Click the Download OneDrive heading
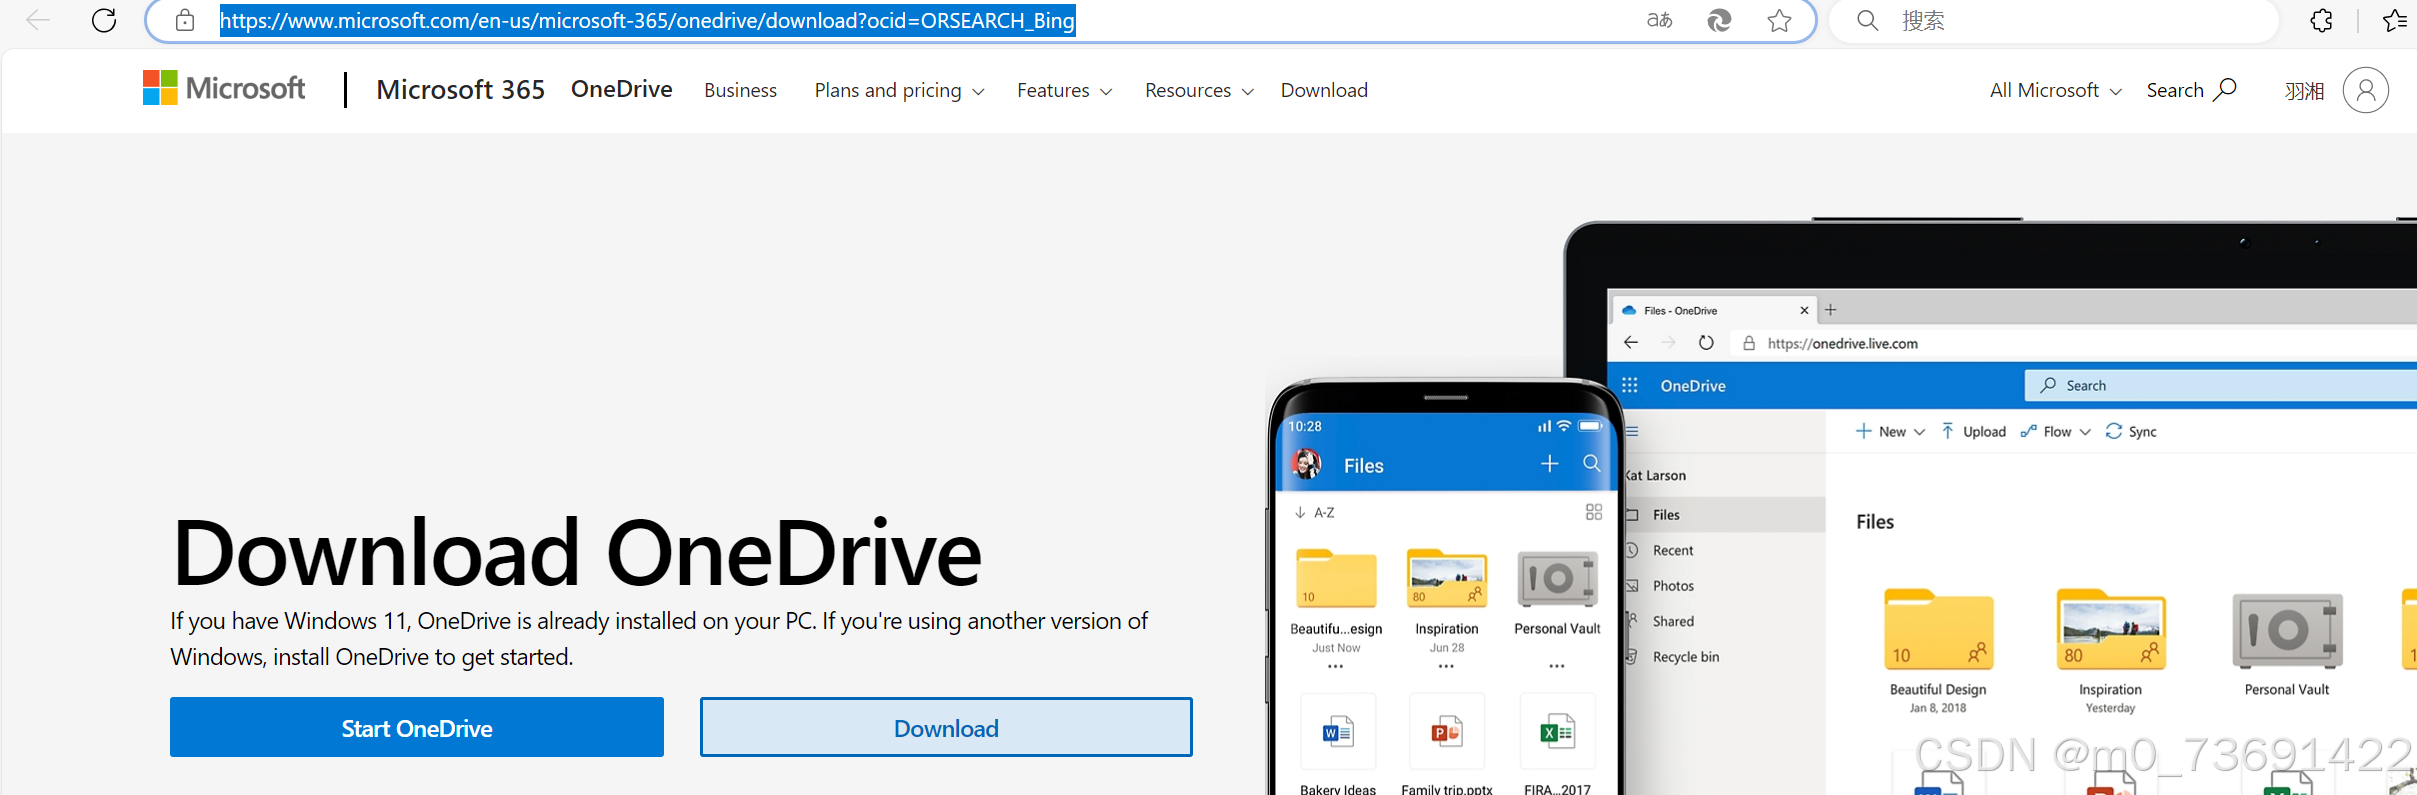2417x795 pixels. pyautogui.click(x=576, y=552)
